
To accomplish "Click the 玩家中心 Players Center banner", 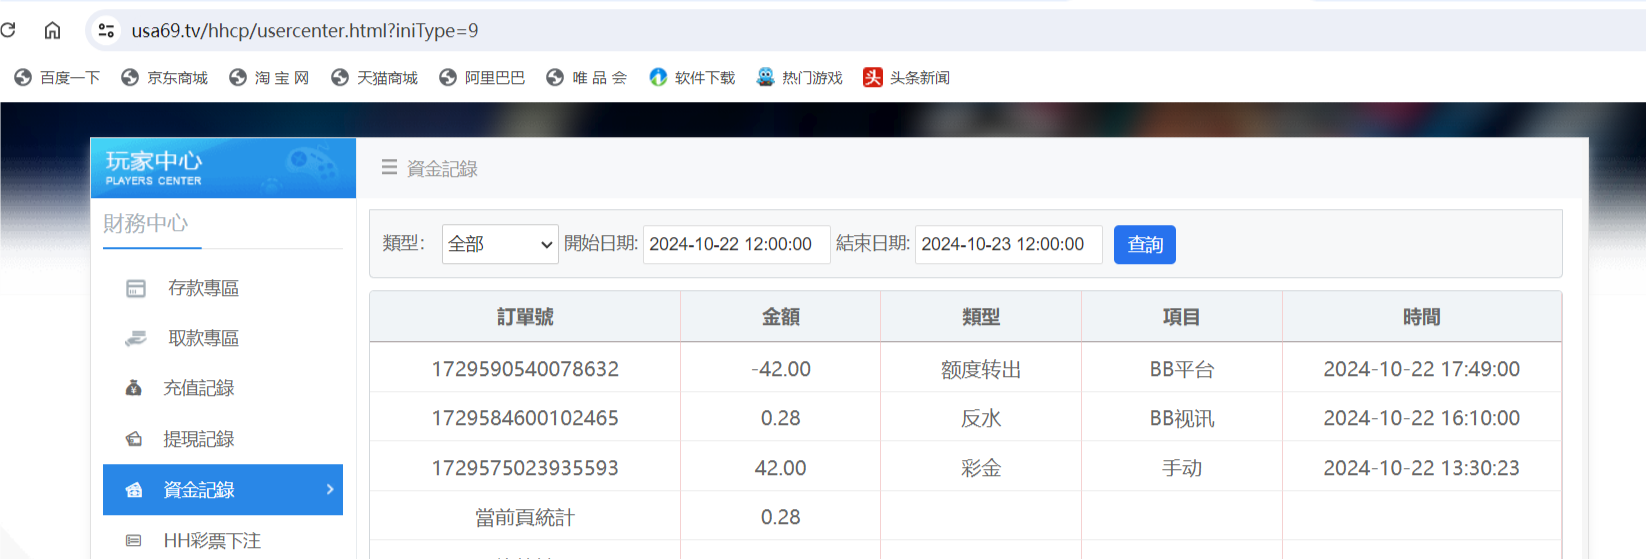I will (x=223, y=168).
